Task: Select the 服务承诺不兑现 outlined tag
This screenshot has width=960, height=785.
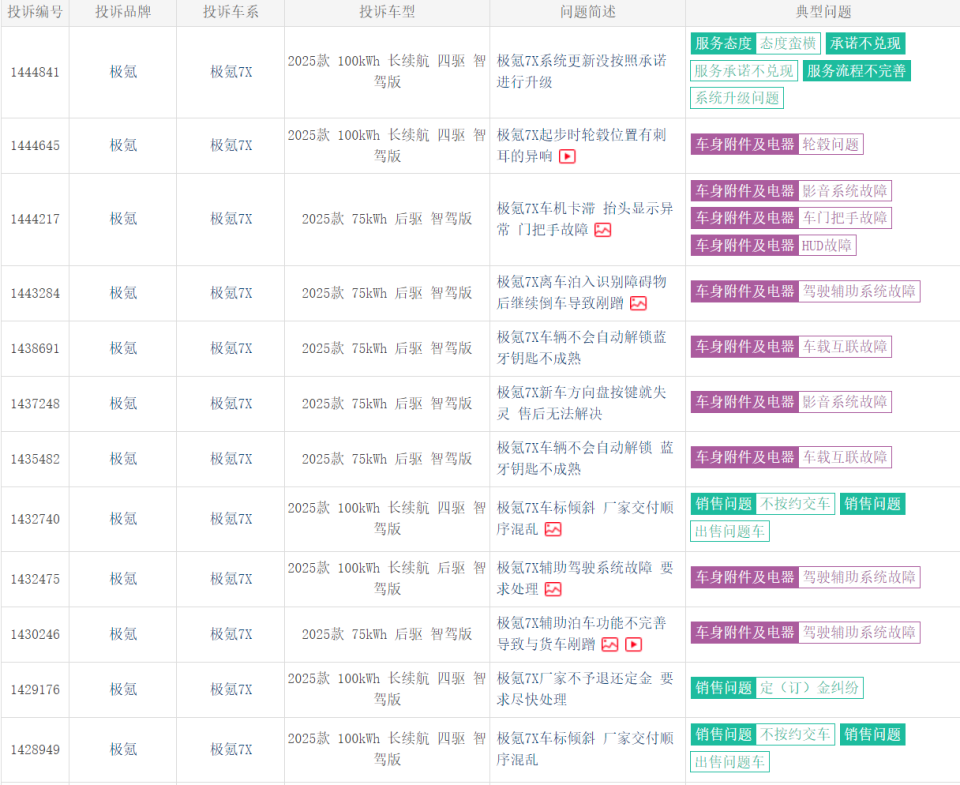Action: tap(744, 71)
